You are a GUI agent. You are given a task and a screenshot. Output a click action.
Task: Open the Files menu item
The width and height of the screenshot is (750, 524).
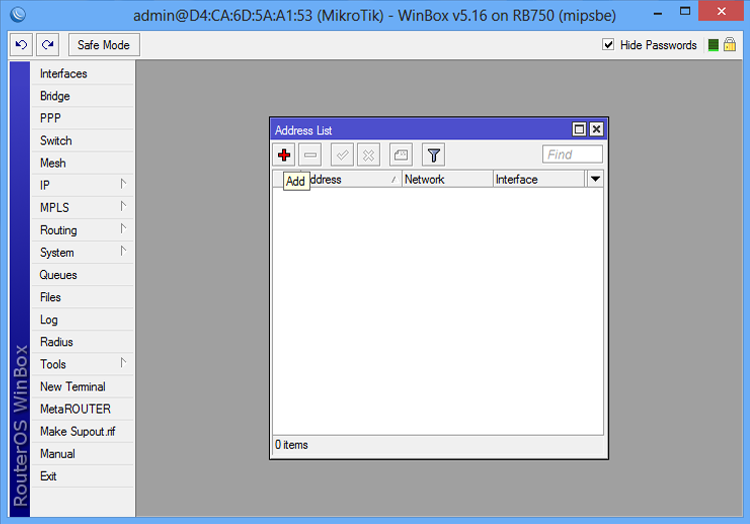click(x=82, y=297)
